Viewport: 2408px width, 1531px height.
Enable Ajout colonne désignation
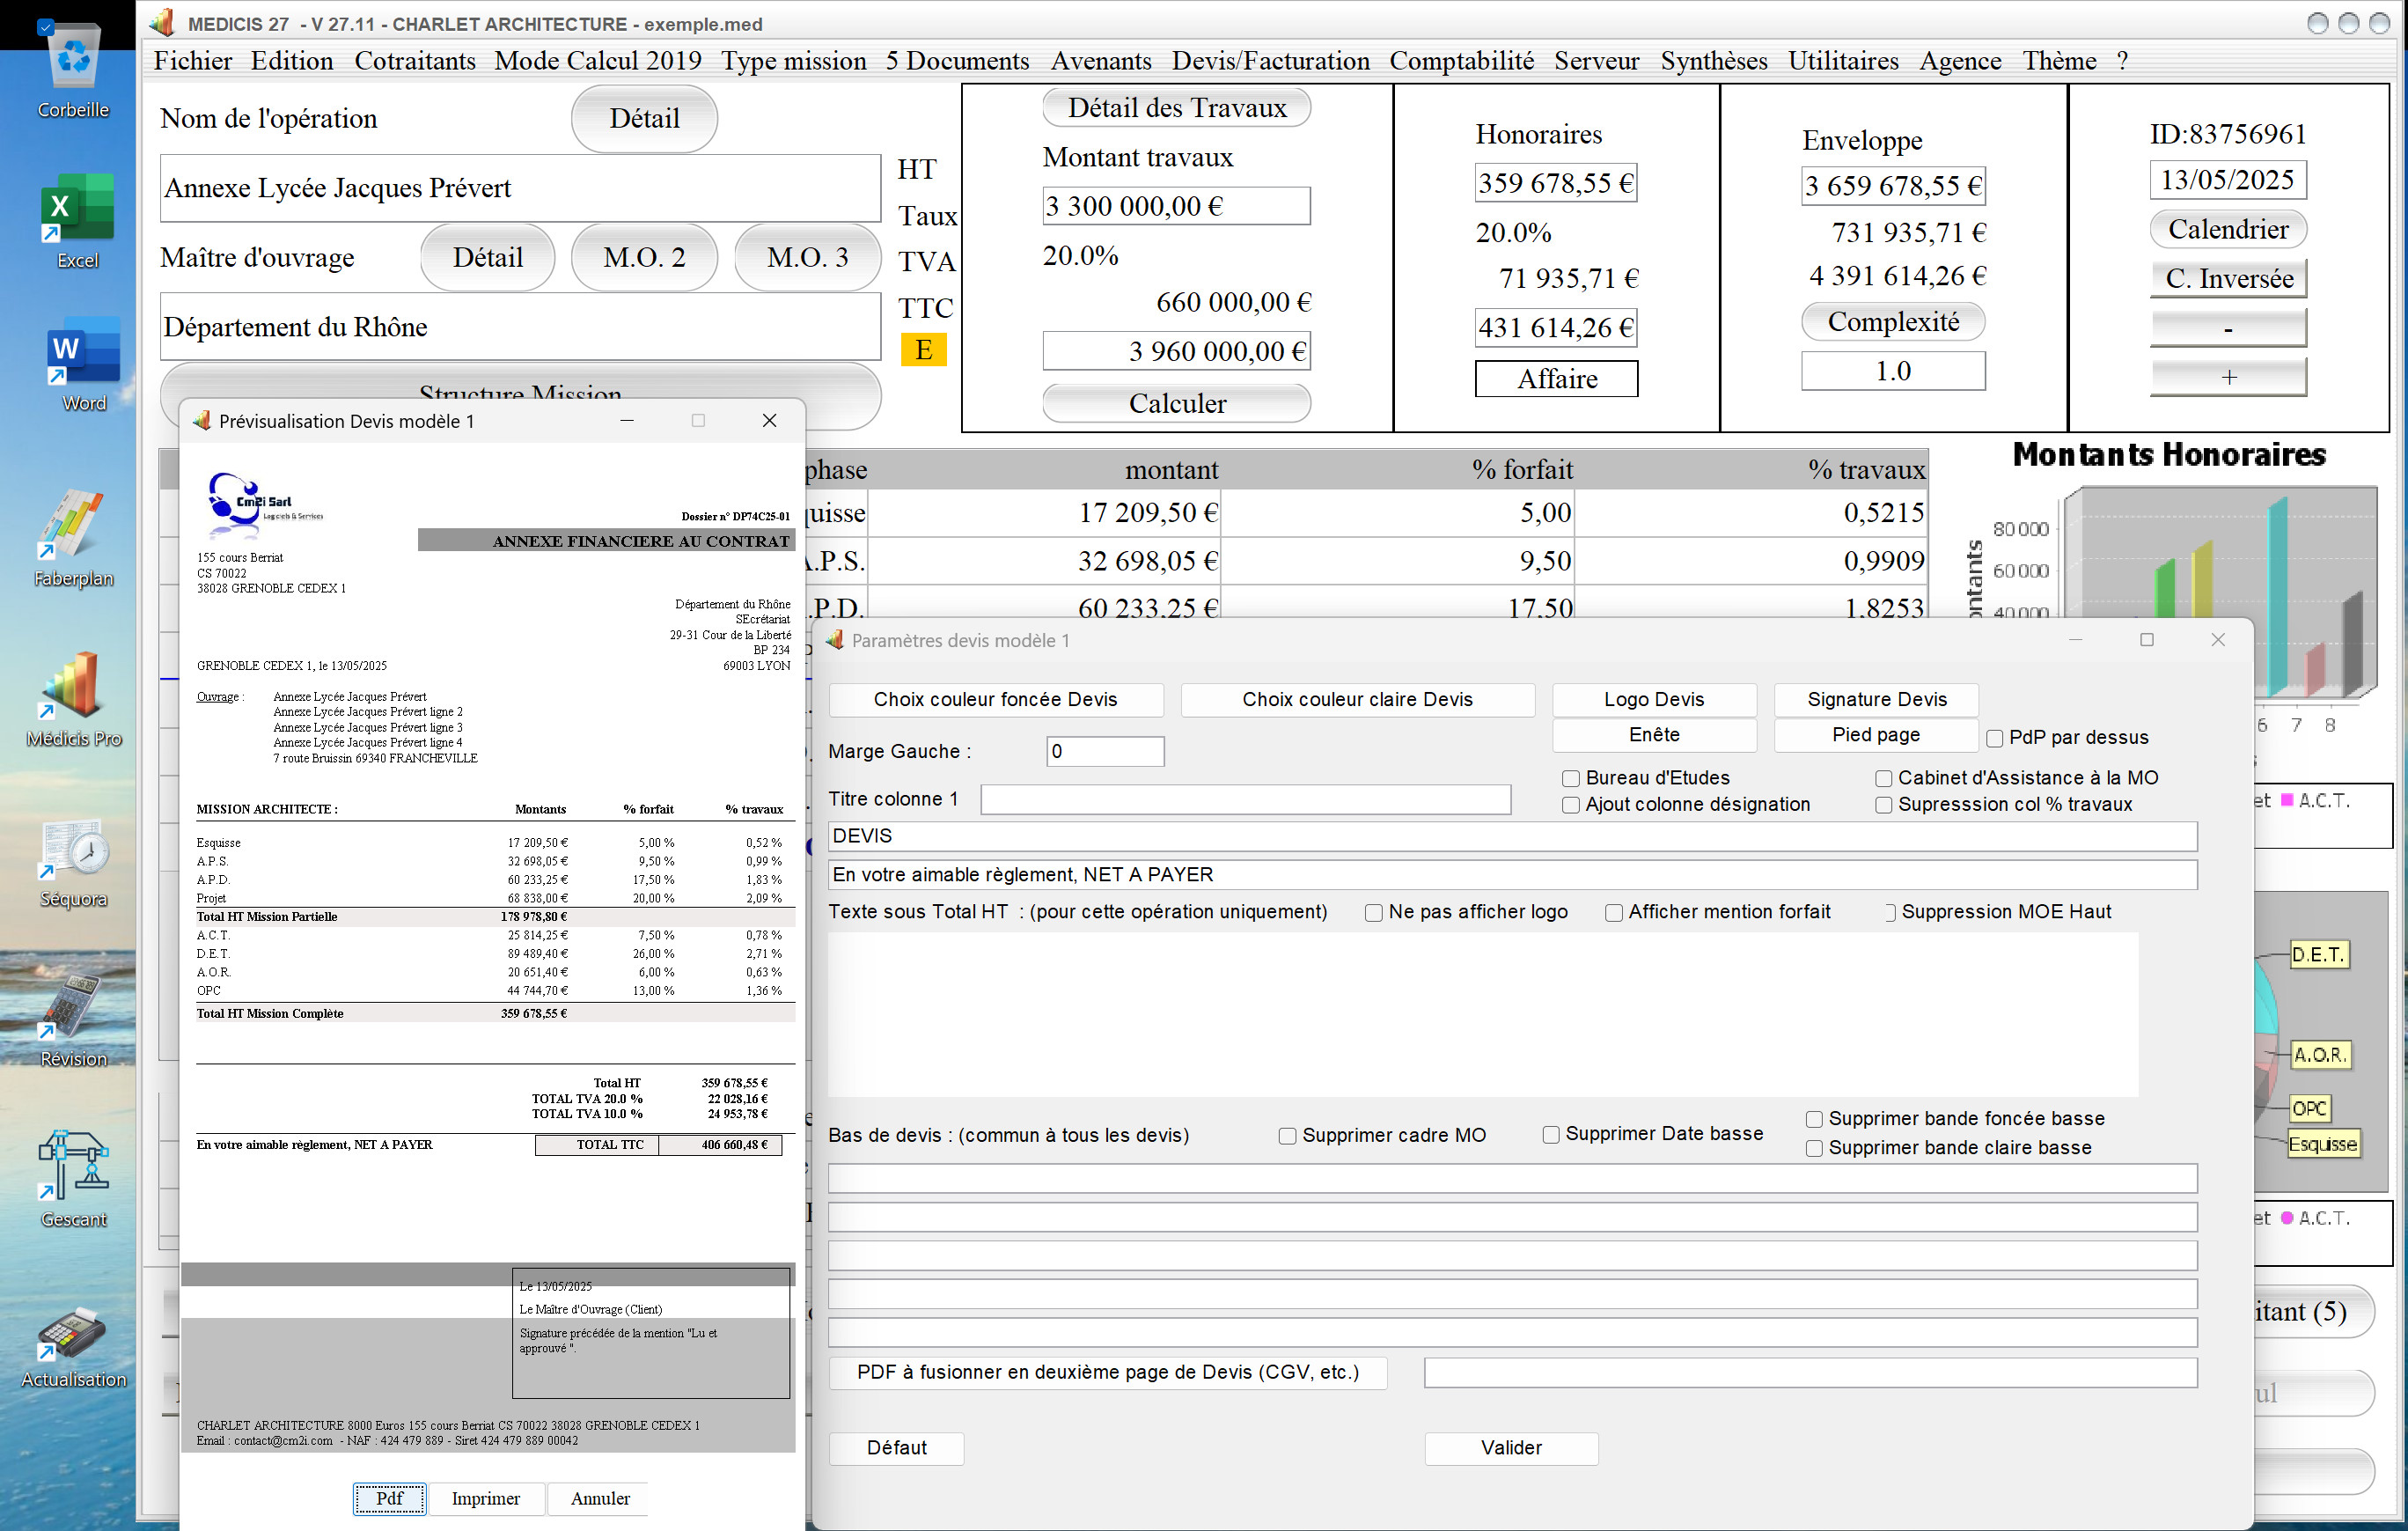point(1571,805)
